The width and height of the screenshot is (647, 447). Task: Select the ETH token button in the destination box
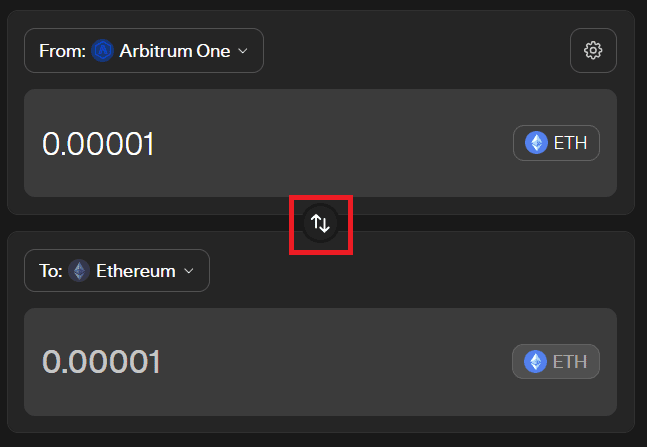(x=556, y=361)
